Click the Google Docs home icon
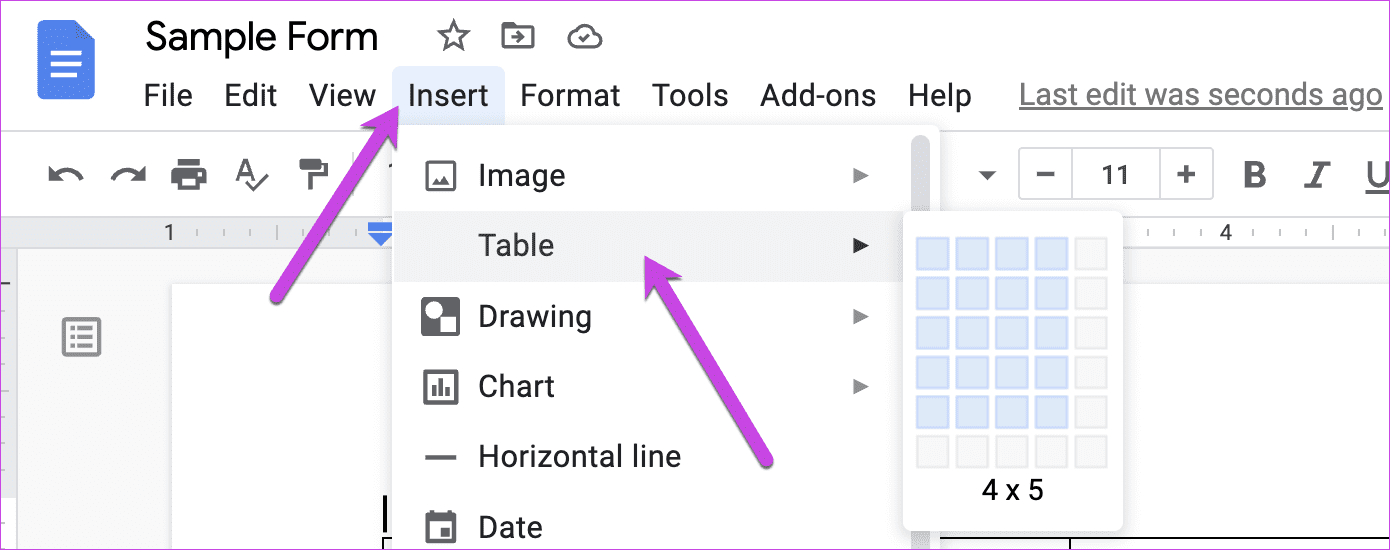Image resolution: width=1390 pixels, height=550 pixels. click(x=66, y=60)
